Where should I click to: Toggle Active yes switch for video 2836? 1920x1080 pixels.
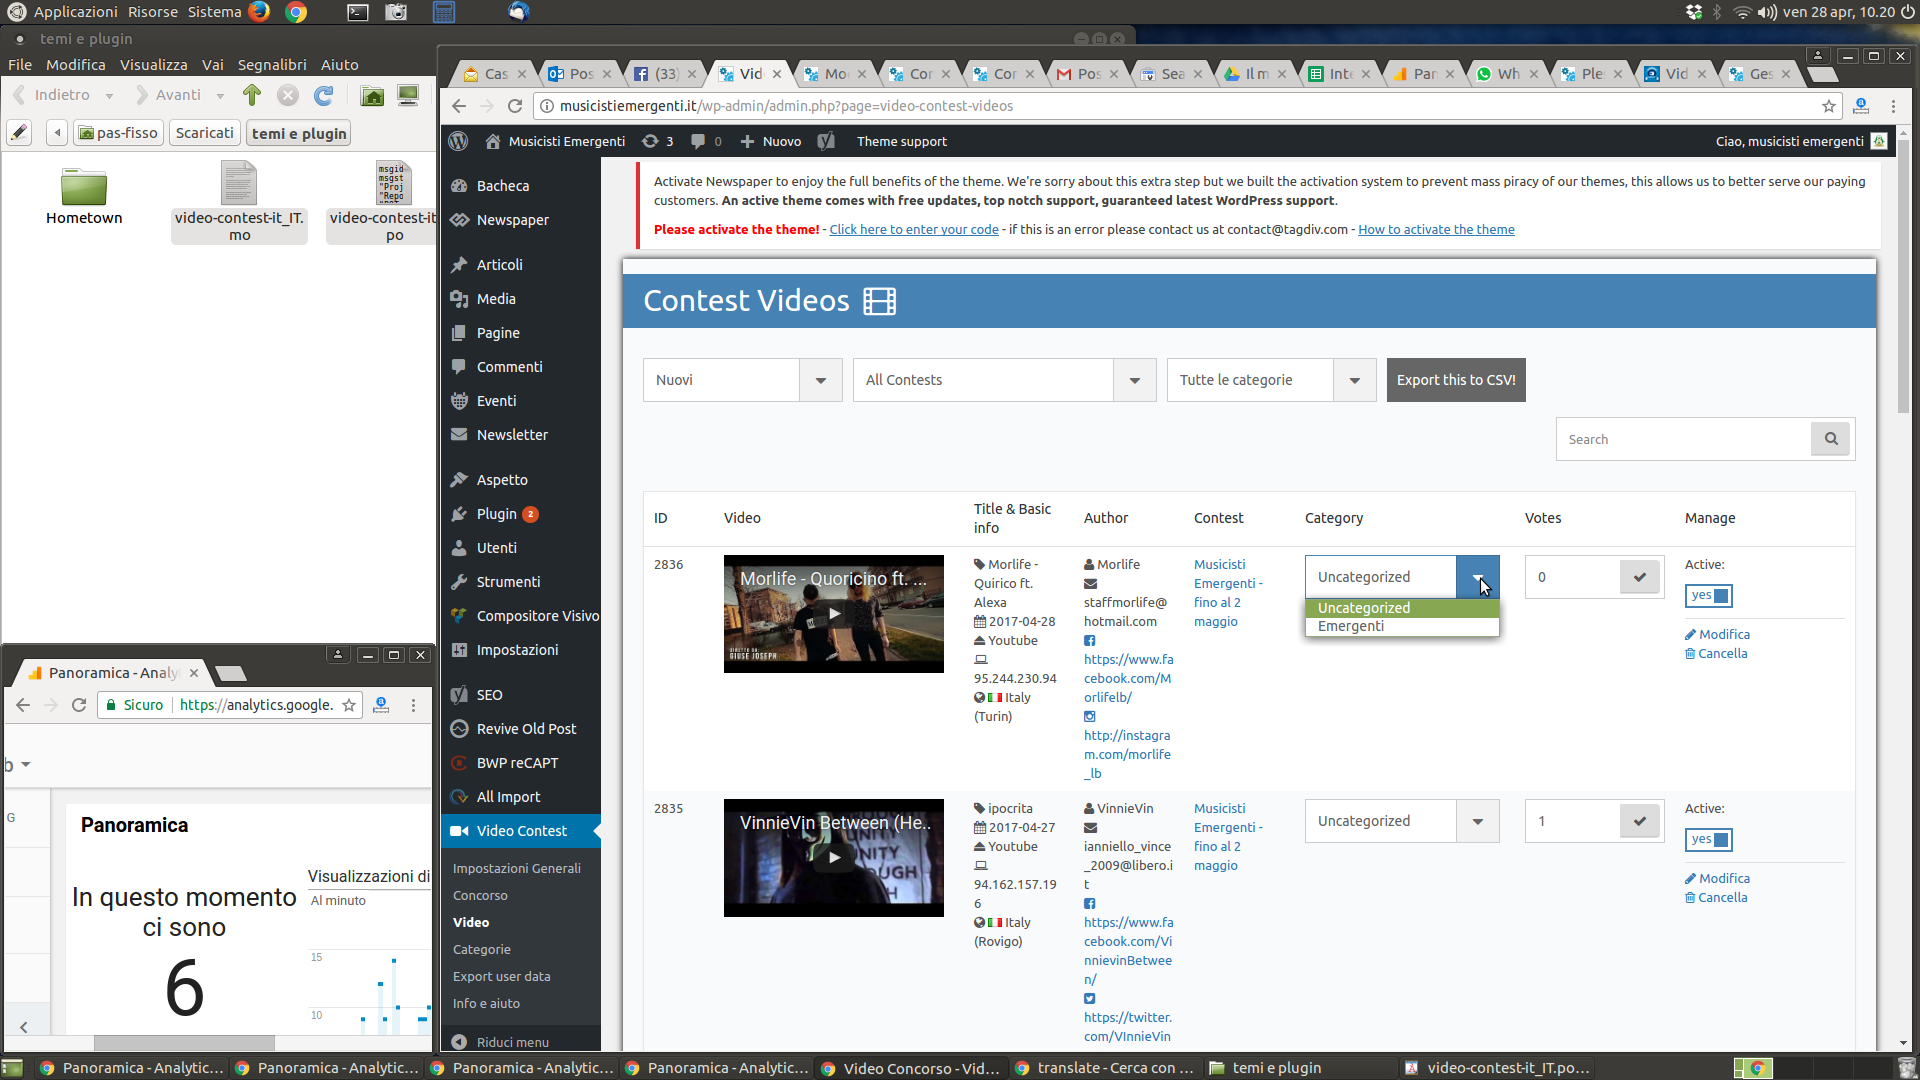[1708, 596]
